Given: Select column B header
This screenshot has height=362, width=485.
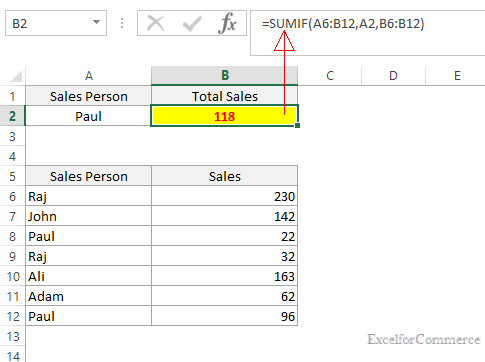Looking at the screenshot, I should click(224, 76).
